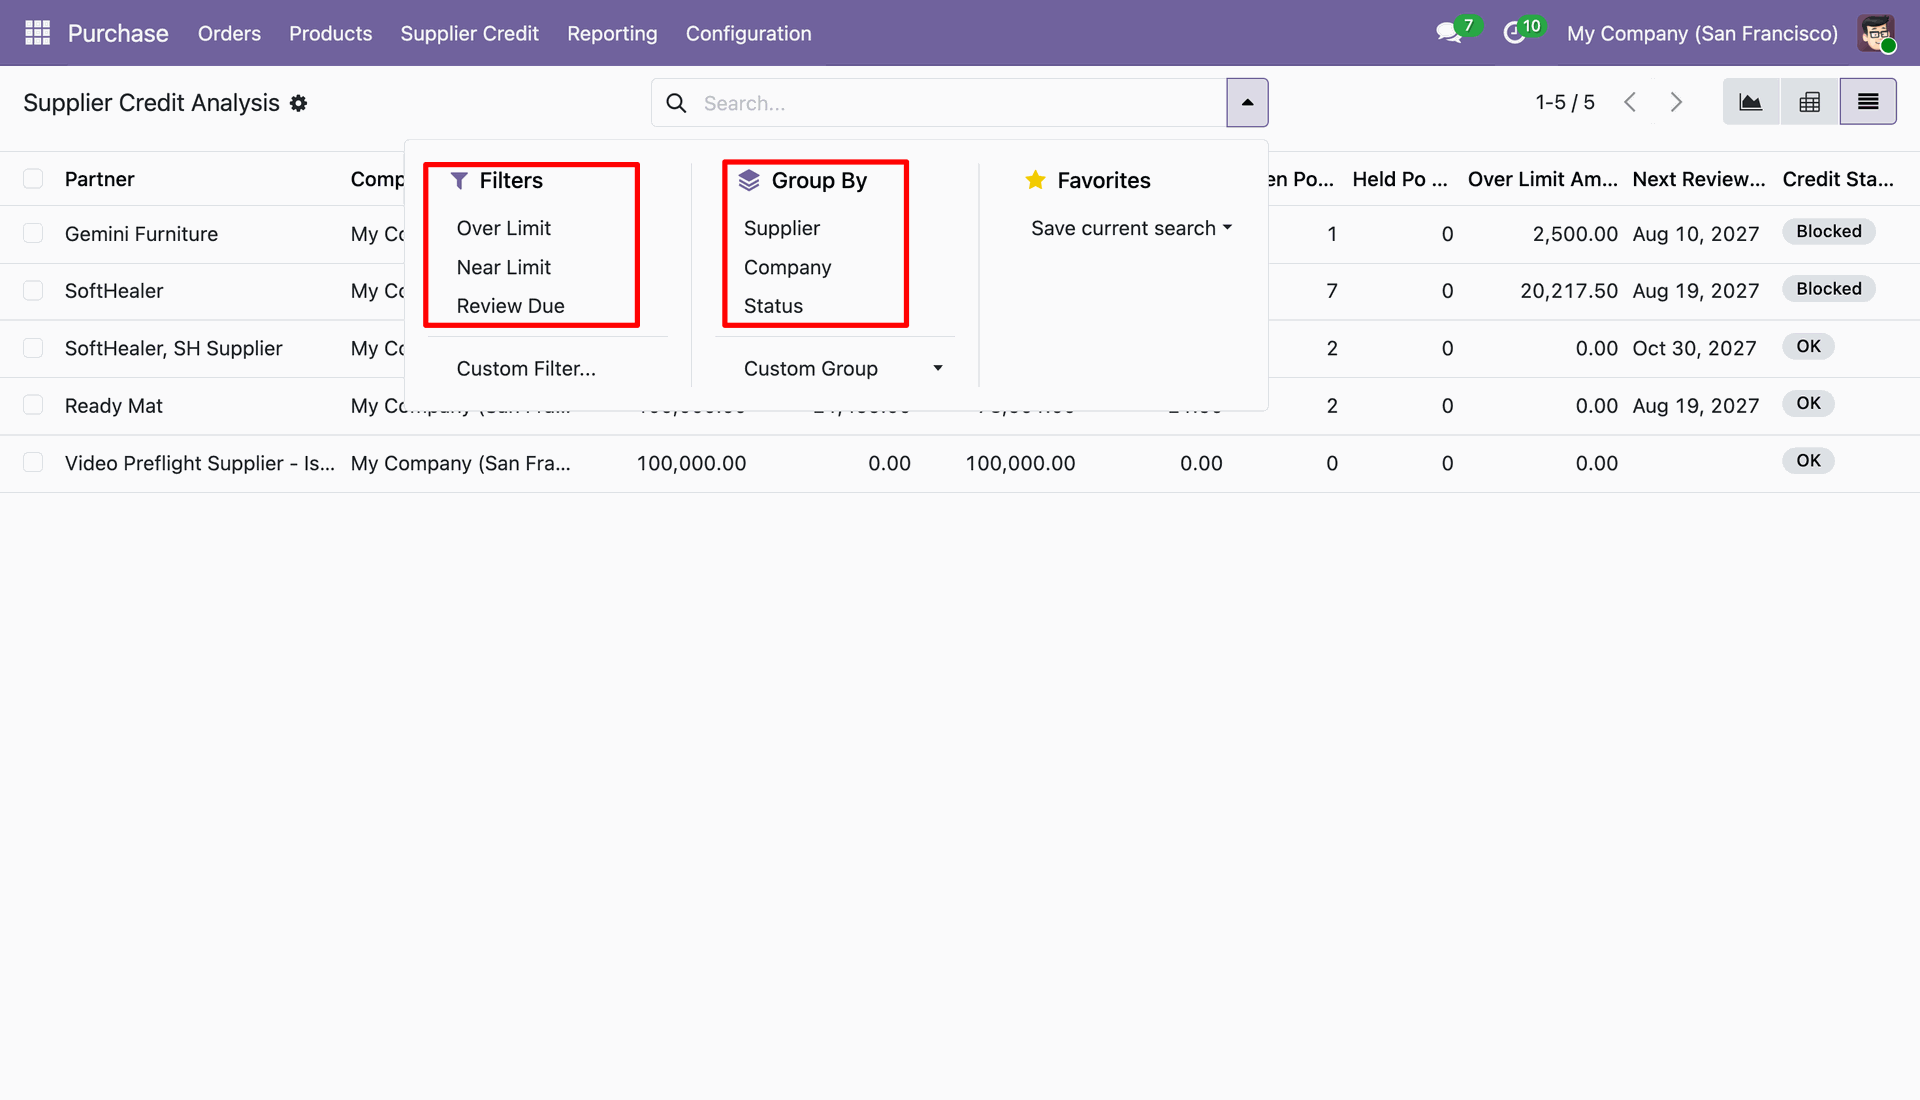Switch to pivot view
This screenshot has width=1920, height=1100.
point(1809,102)
